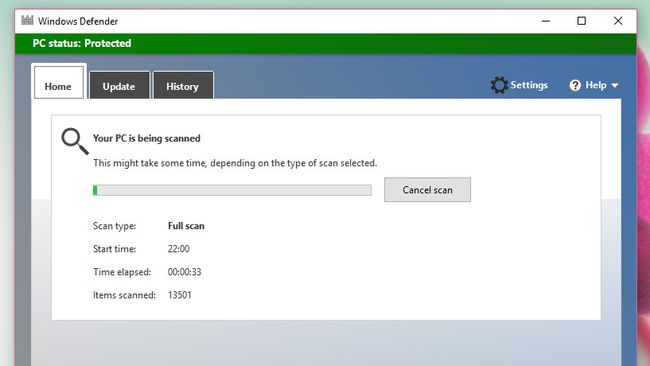Click the PC status Protected banner
Image resolution: width=650 pixels, height=366 pixels.
(x=325, y=44)
